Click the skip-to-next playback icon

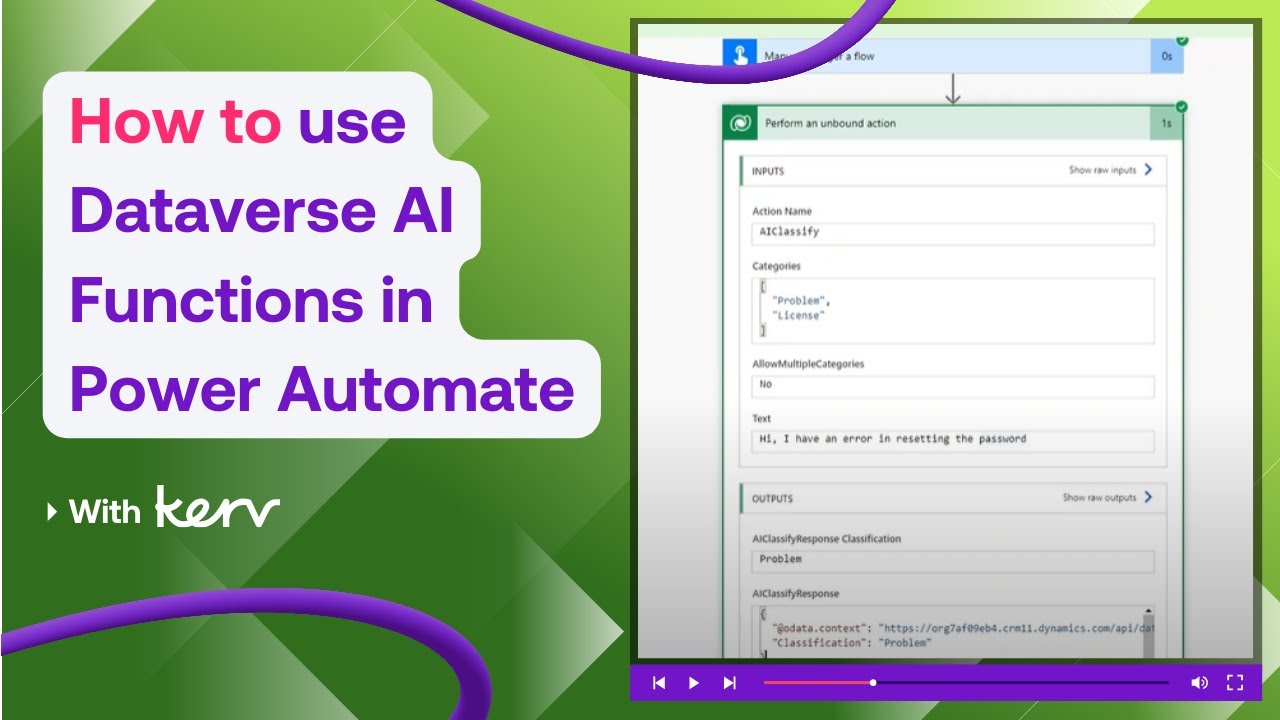(729, 683)
